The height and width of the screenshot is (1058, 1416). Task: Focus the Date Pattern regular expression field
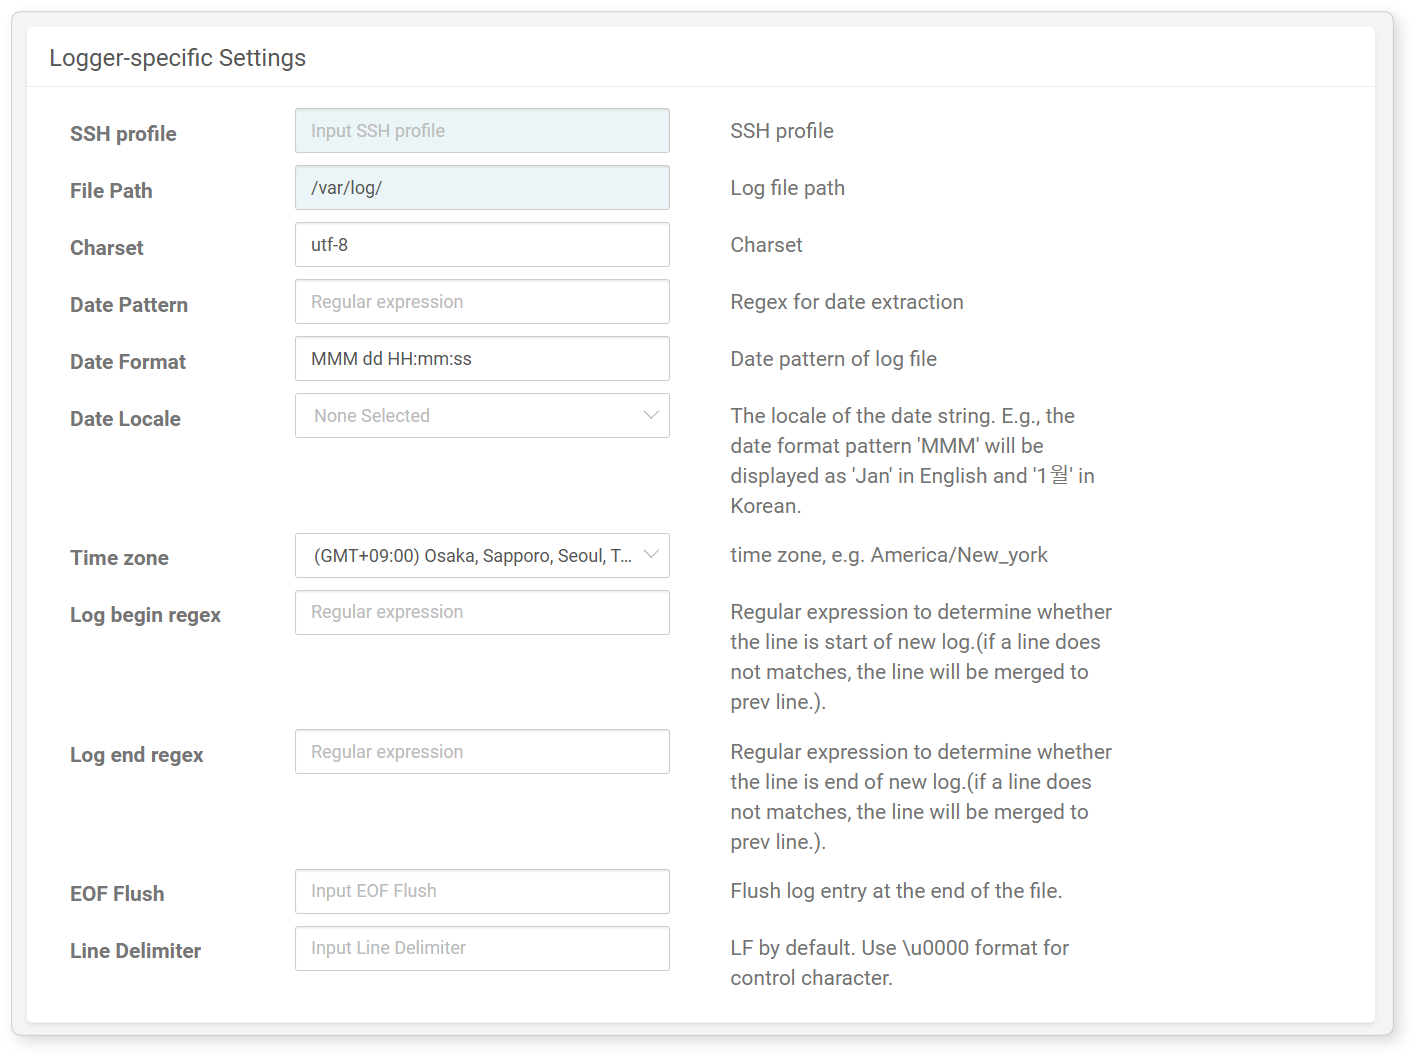(x=482, y=302)
